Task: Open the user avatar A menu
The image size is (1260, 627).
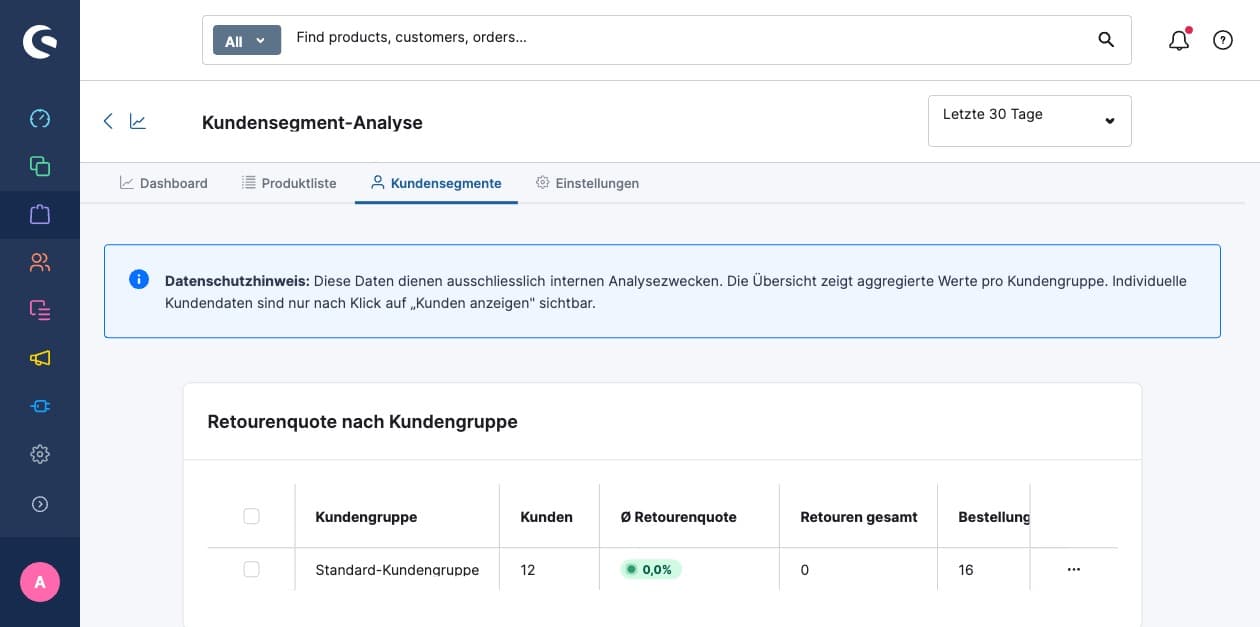Action: click(40, 582)
